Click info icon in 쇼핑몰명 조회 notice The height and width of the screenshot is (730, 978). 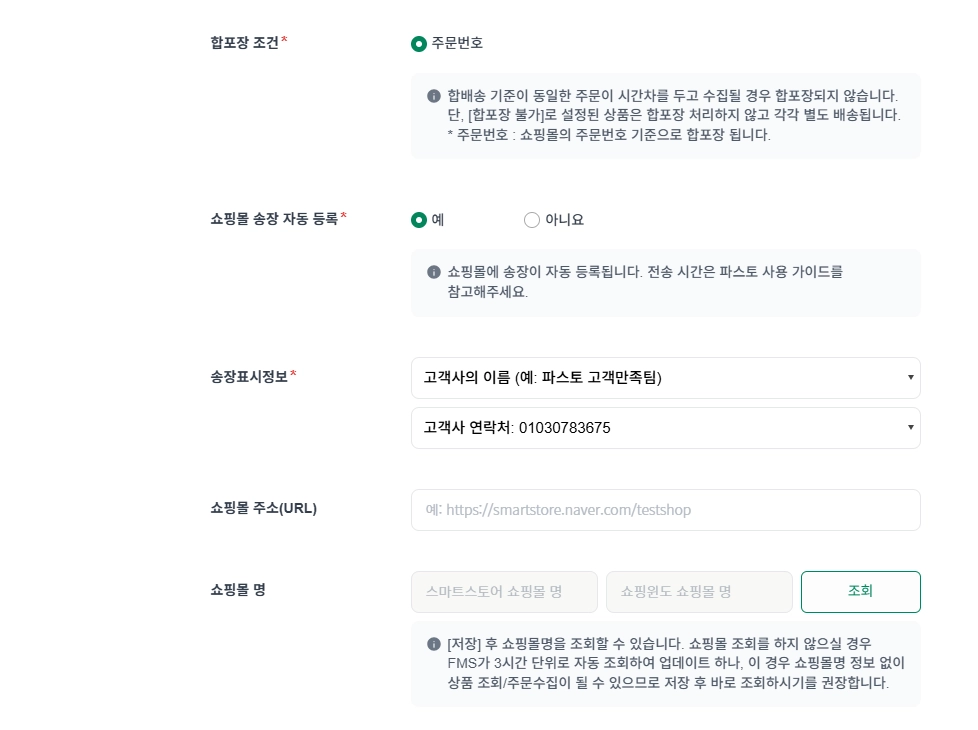[x=434, y=644]
